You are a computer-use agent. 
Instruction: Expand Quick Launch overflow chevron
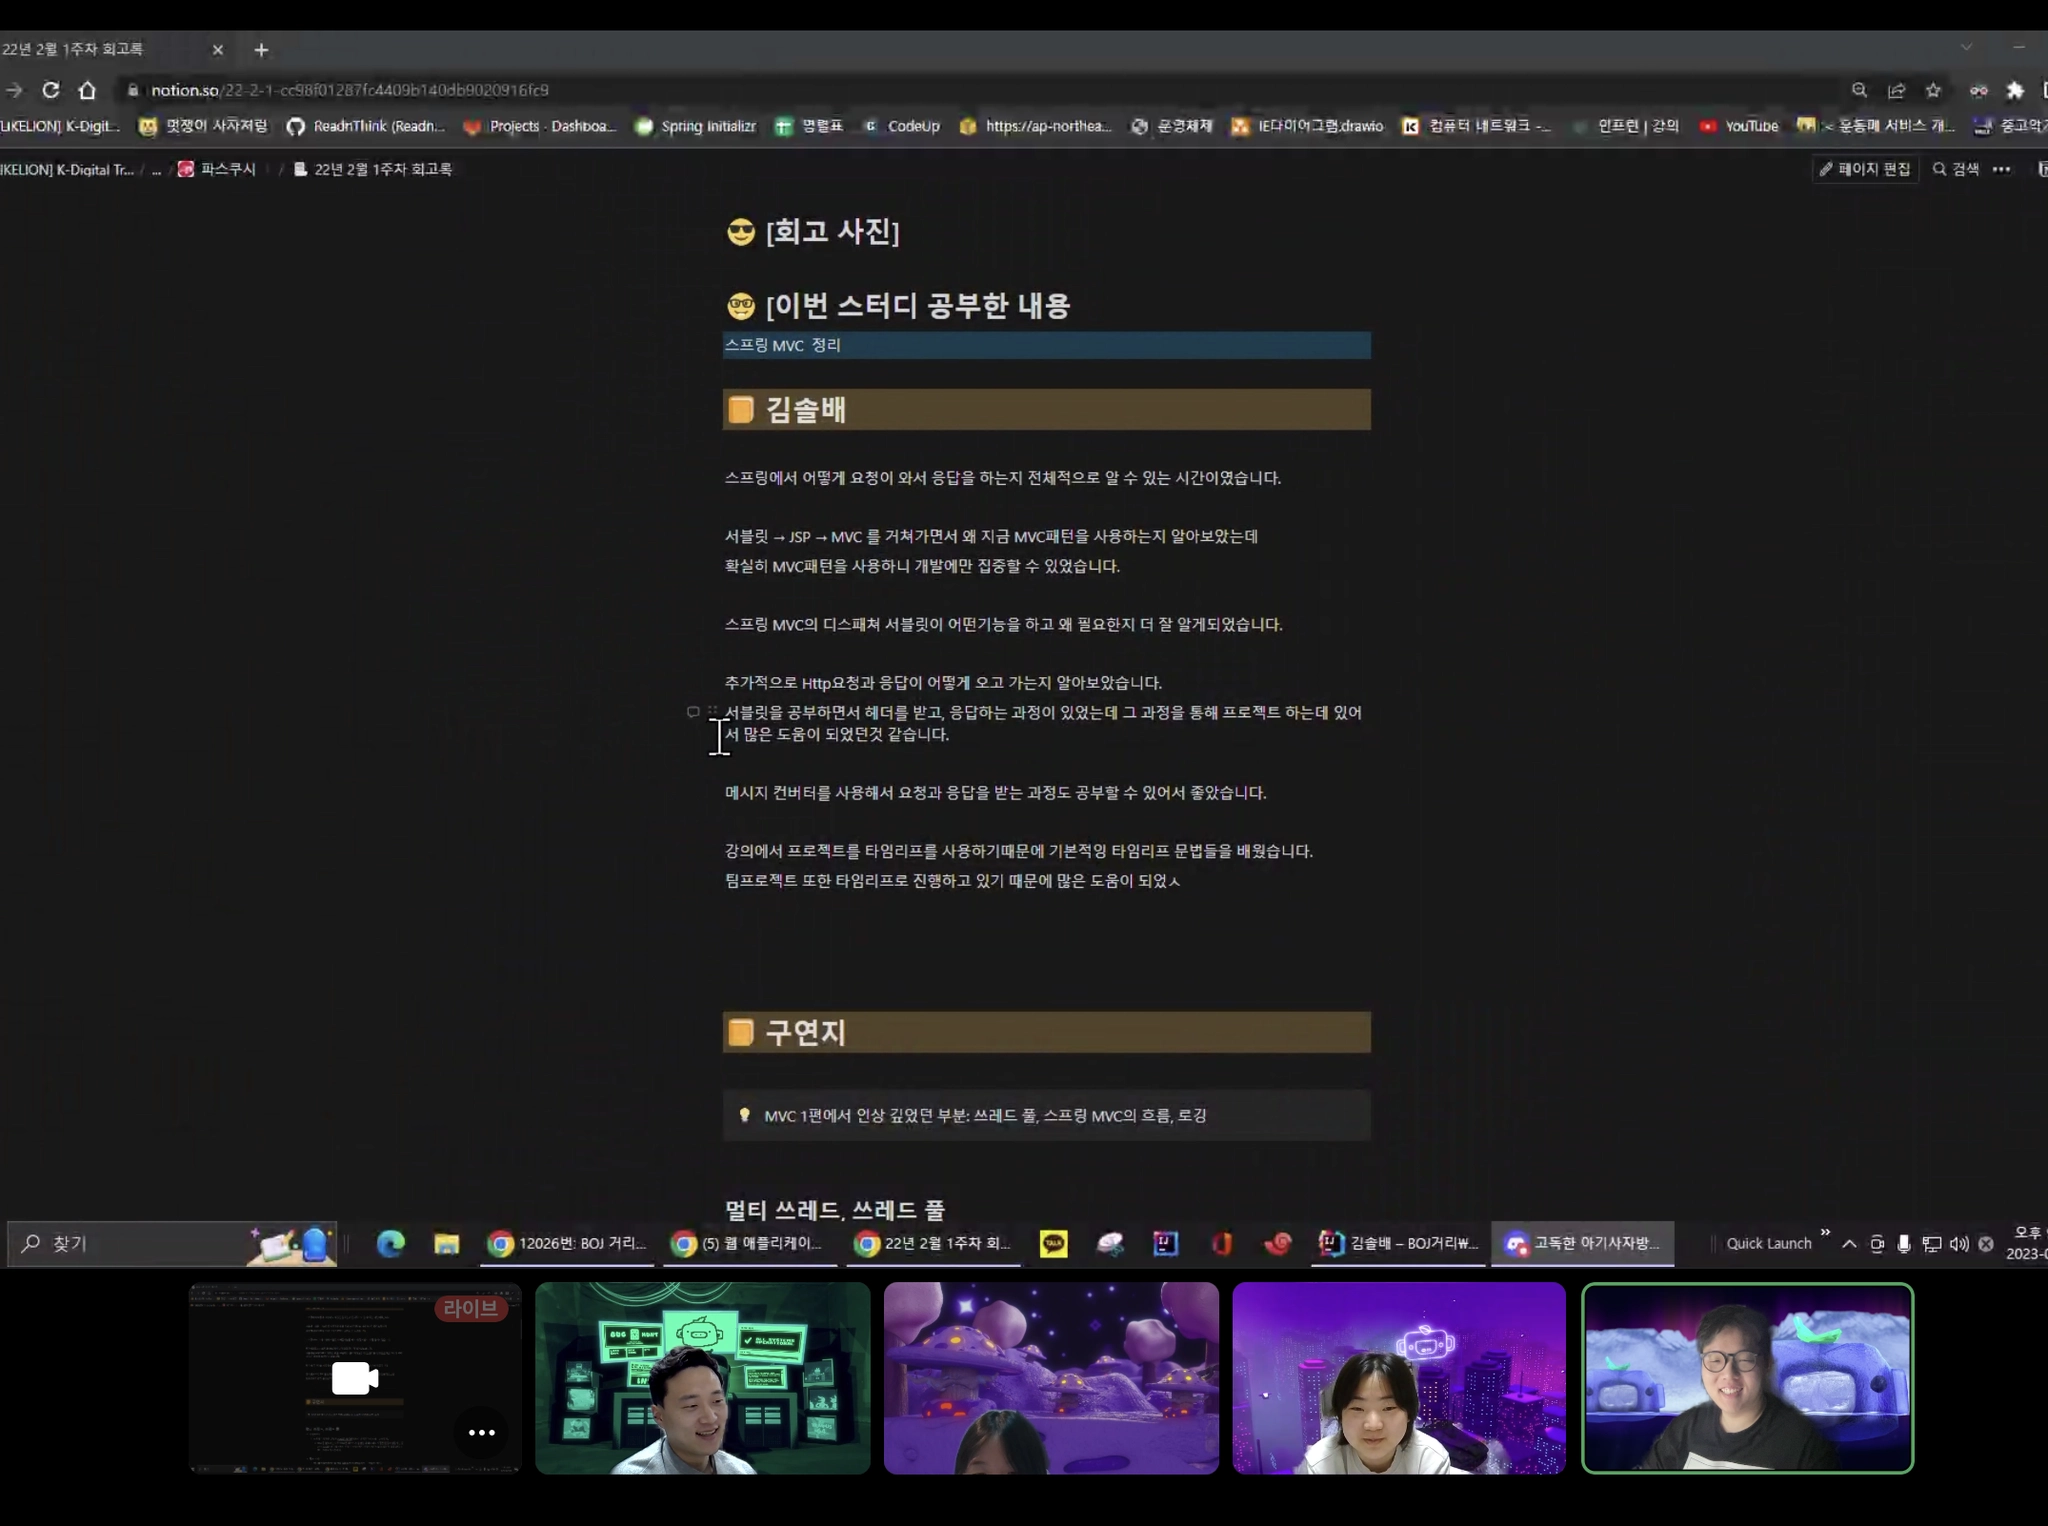[1825, 1232]
